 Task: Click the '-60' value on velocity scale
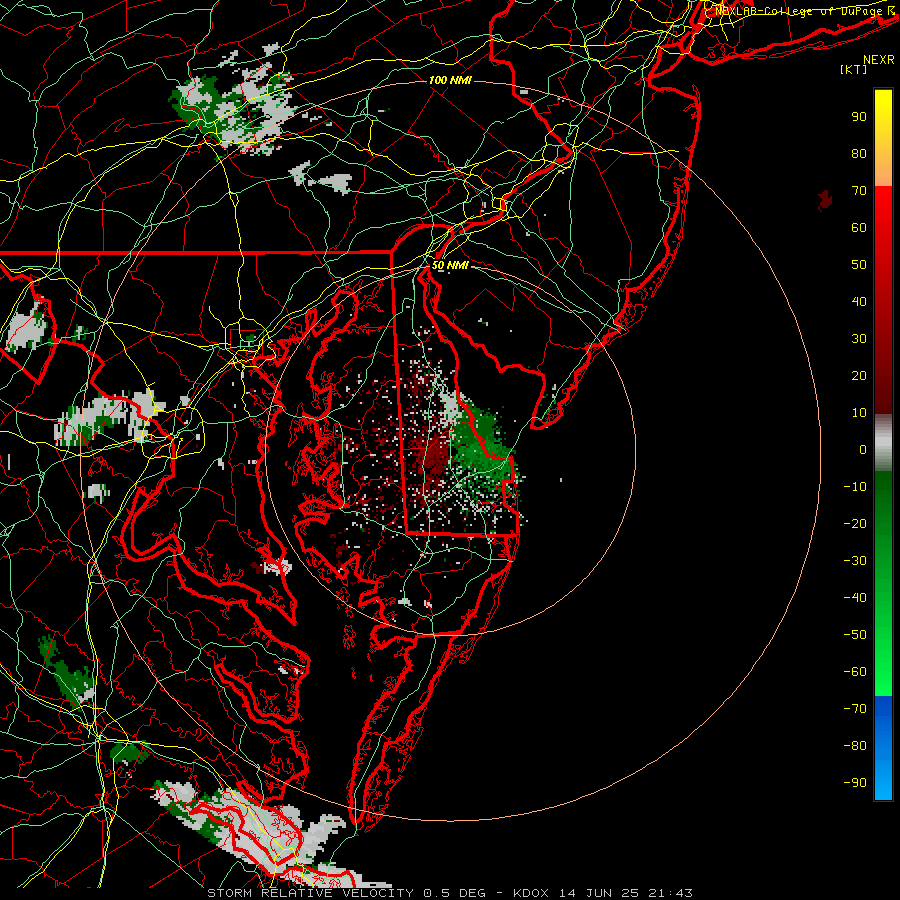tap(855, 672)
